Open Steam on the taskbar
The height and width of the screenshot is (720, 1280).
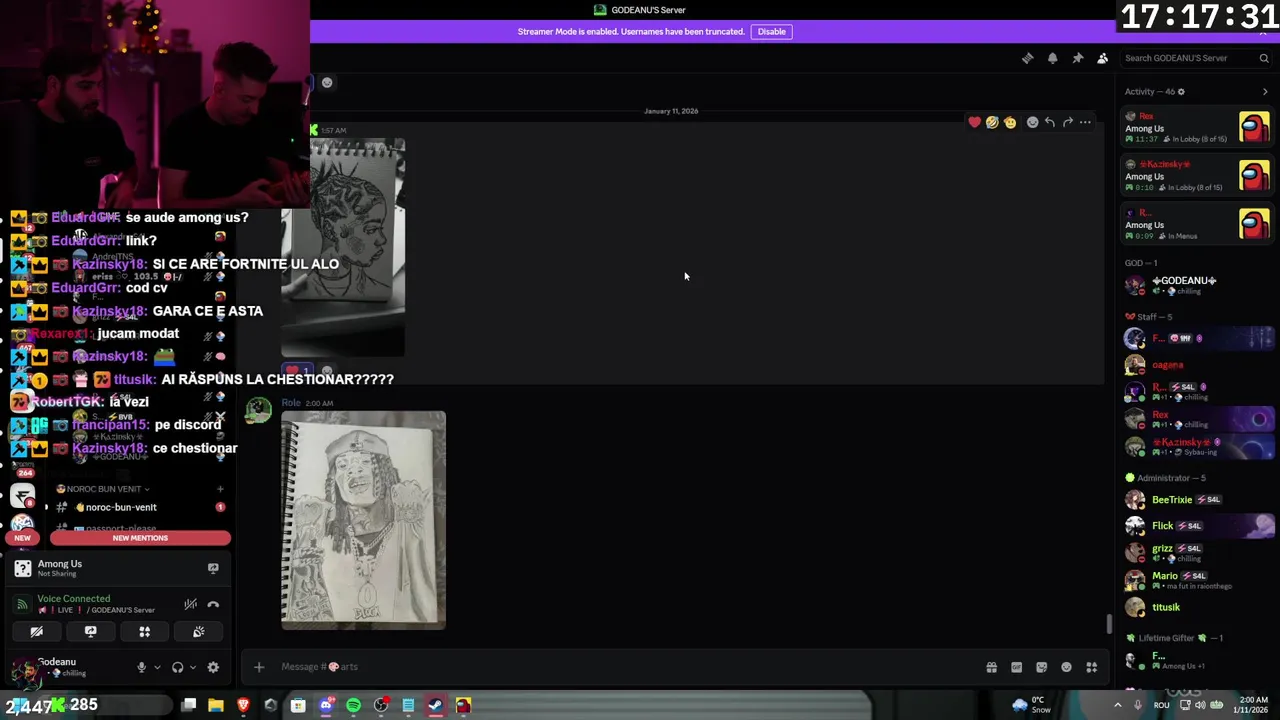point(435,706)
